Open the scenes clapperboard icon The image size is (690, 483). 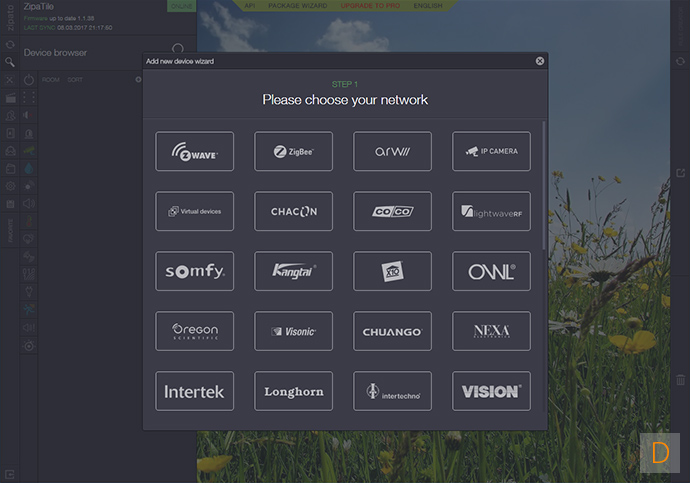tap(11, 98)
